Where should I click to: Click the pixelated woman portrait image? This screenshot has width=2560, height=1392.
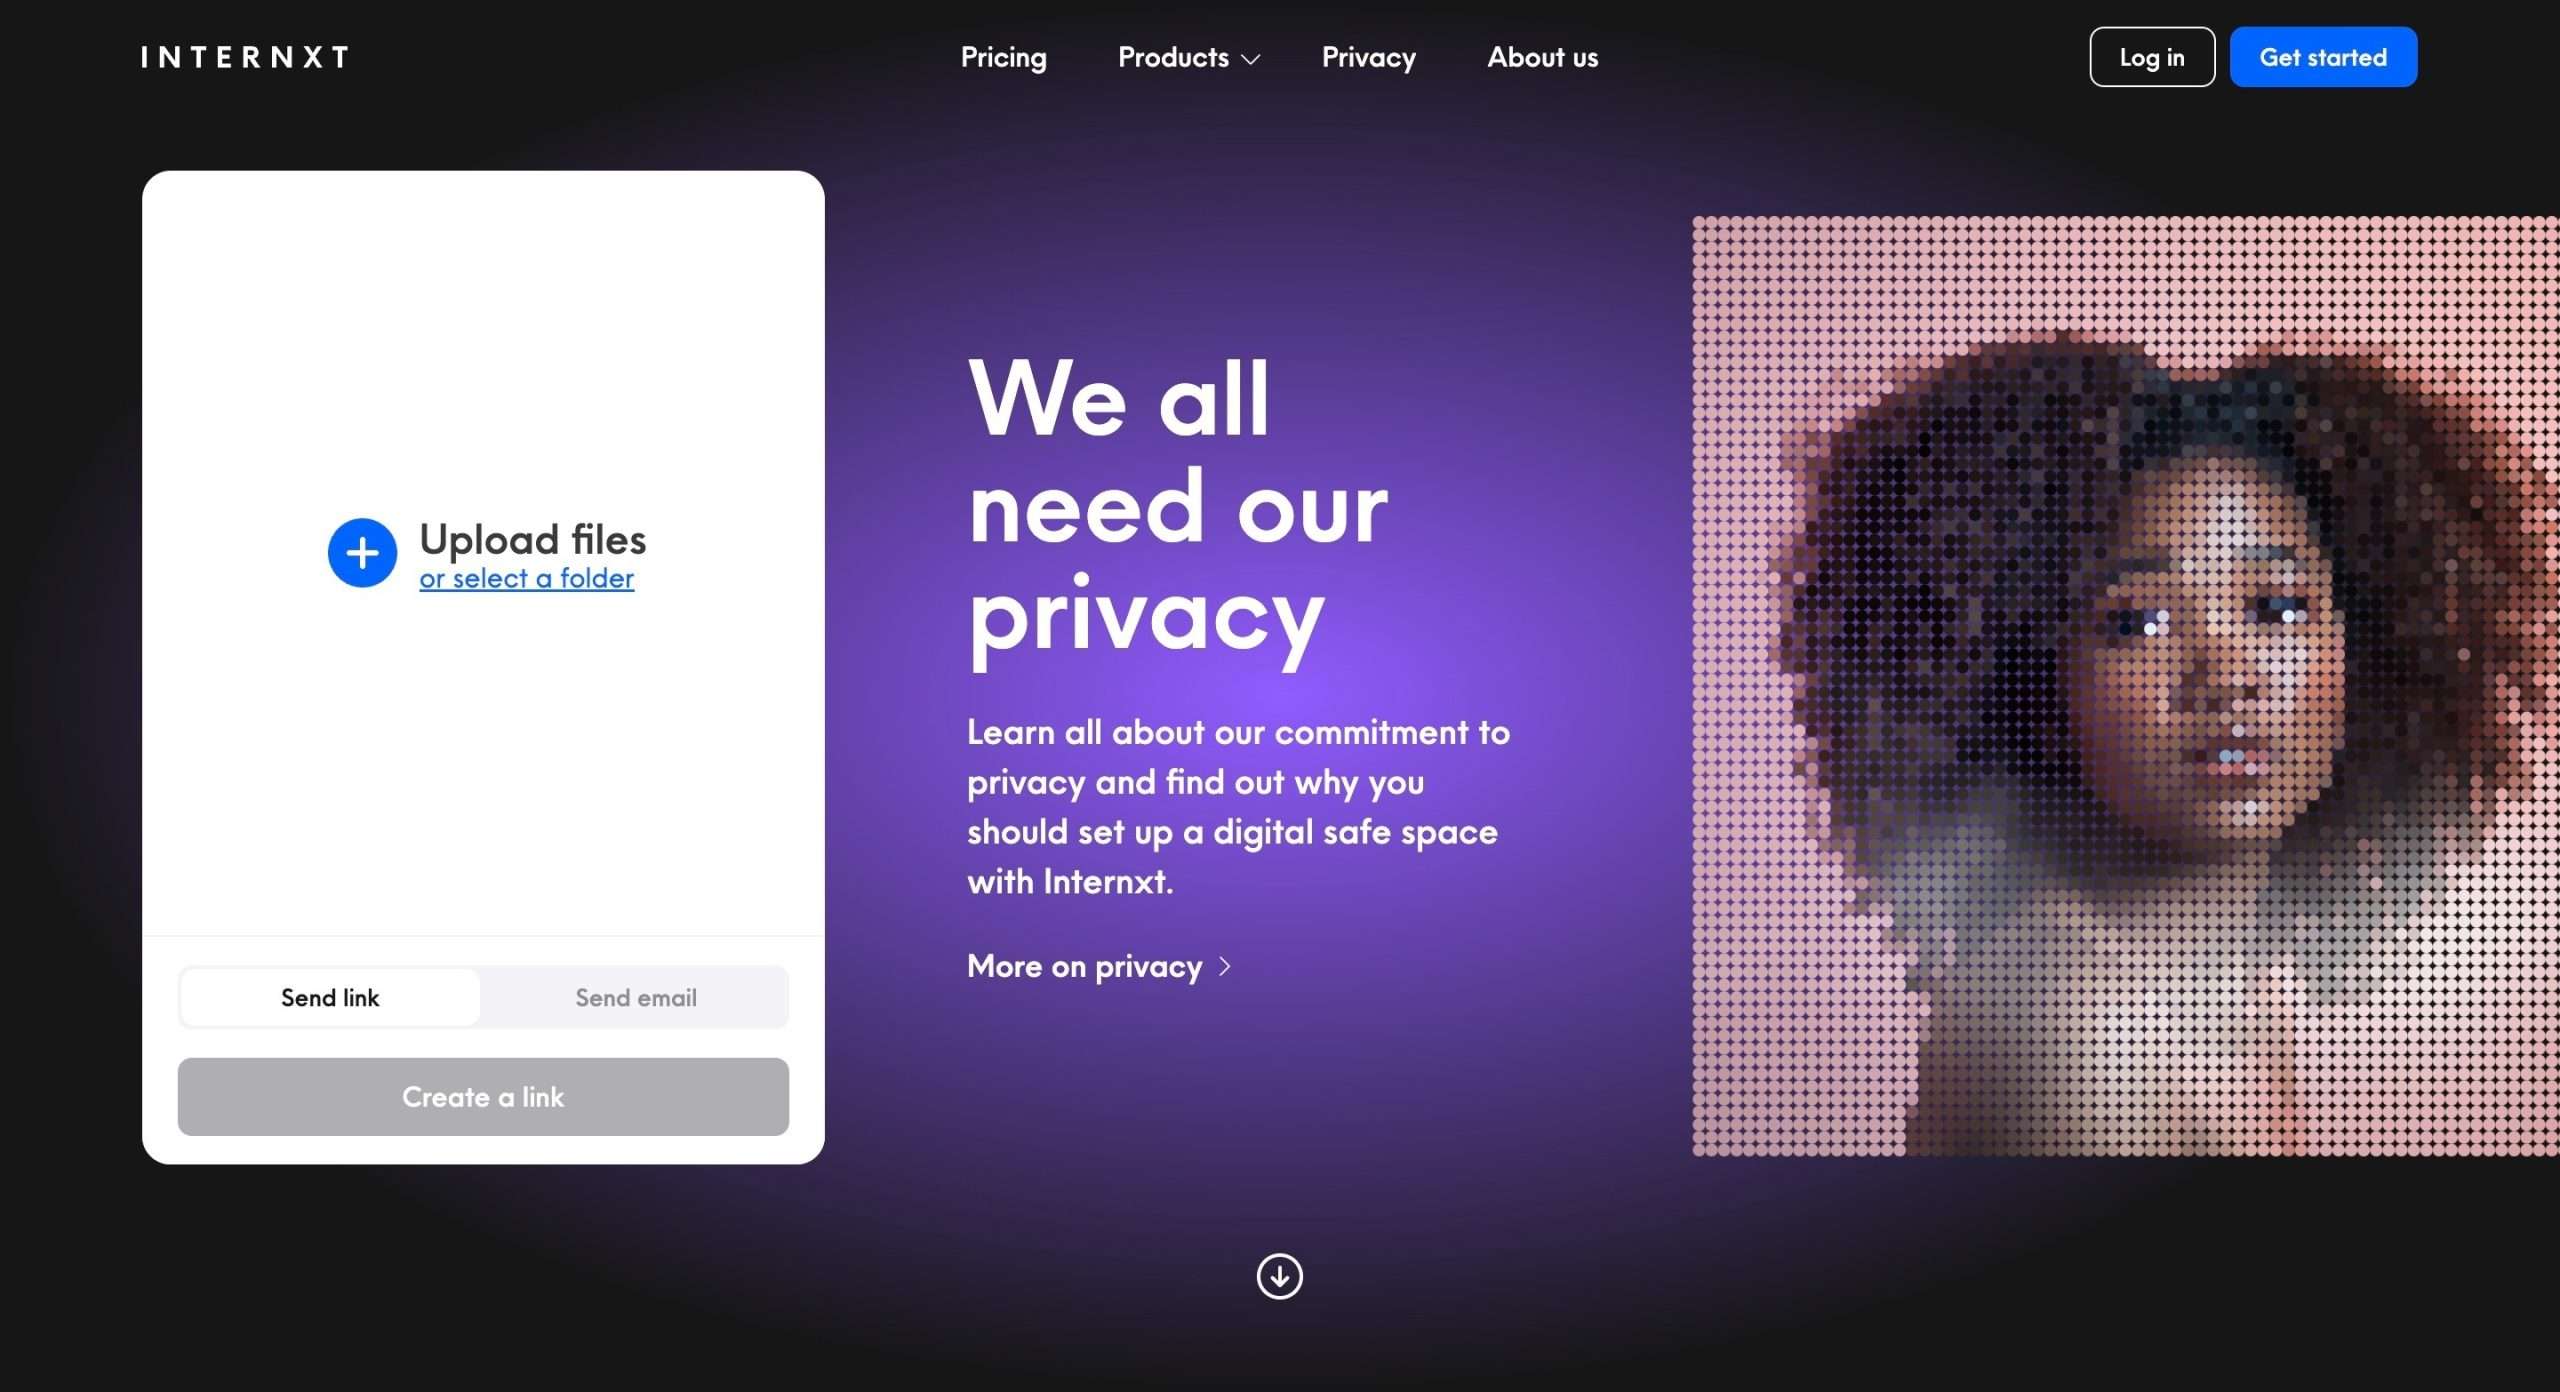(2125, 686)
